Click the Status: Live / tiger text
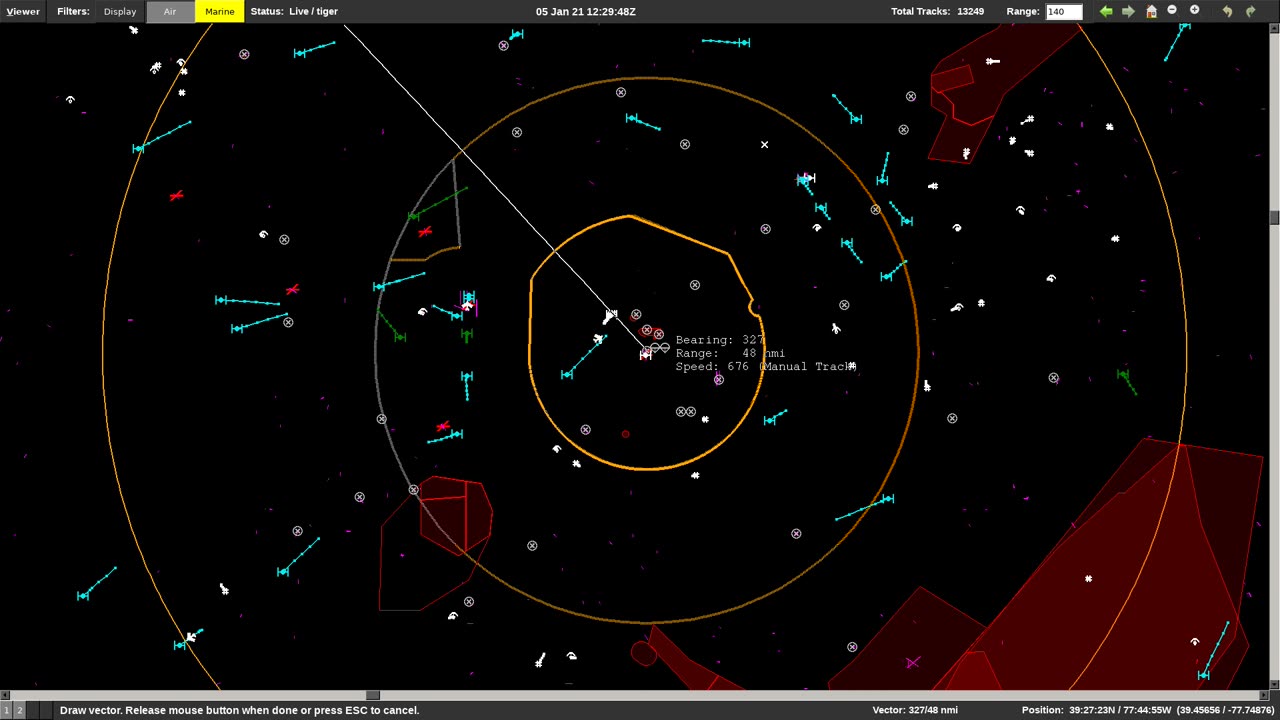Image resolution: width=1280 pixels, height=720 pixels. pos(294,11)
